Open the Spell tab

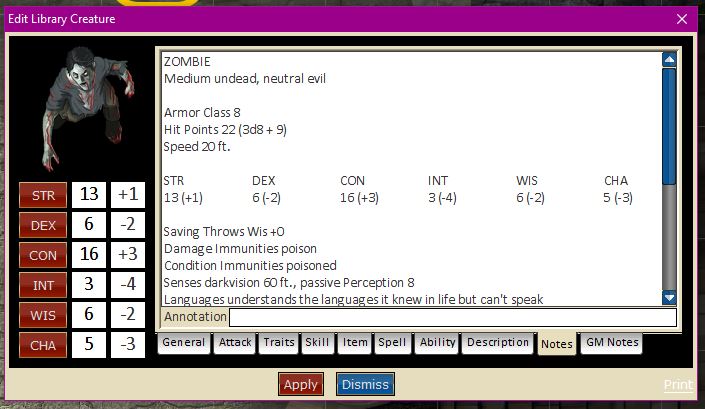tap(392, 343)
